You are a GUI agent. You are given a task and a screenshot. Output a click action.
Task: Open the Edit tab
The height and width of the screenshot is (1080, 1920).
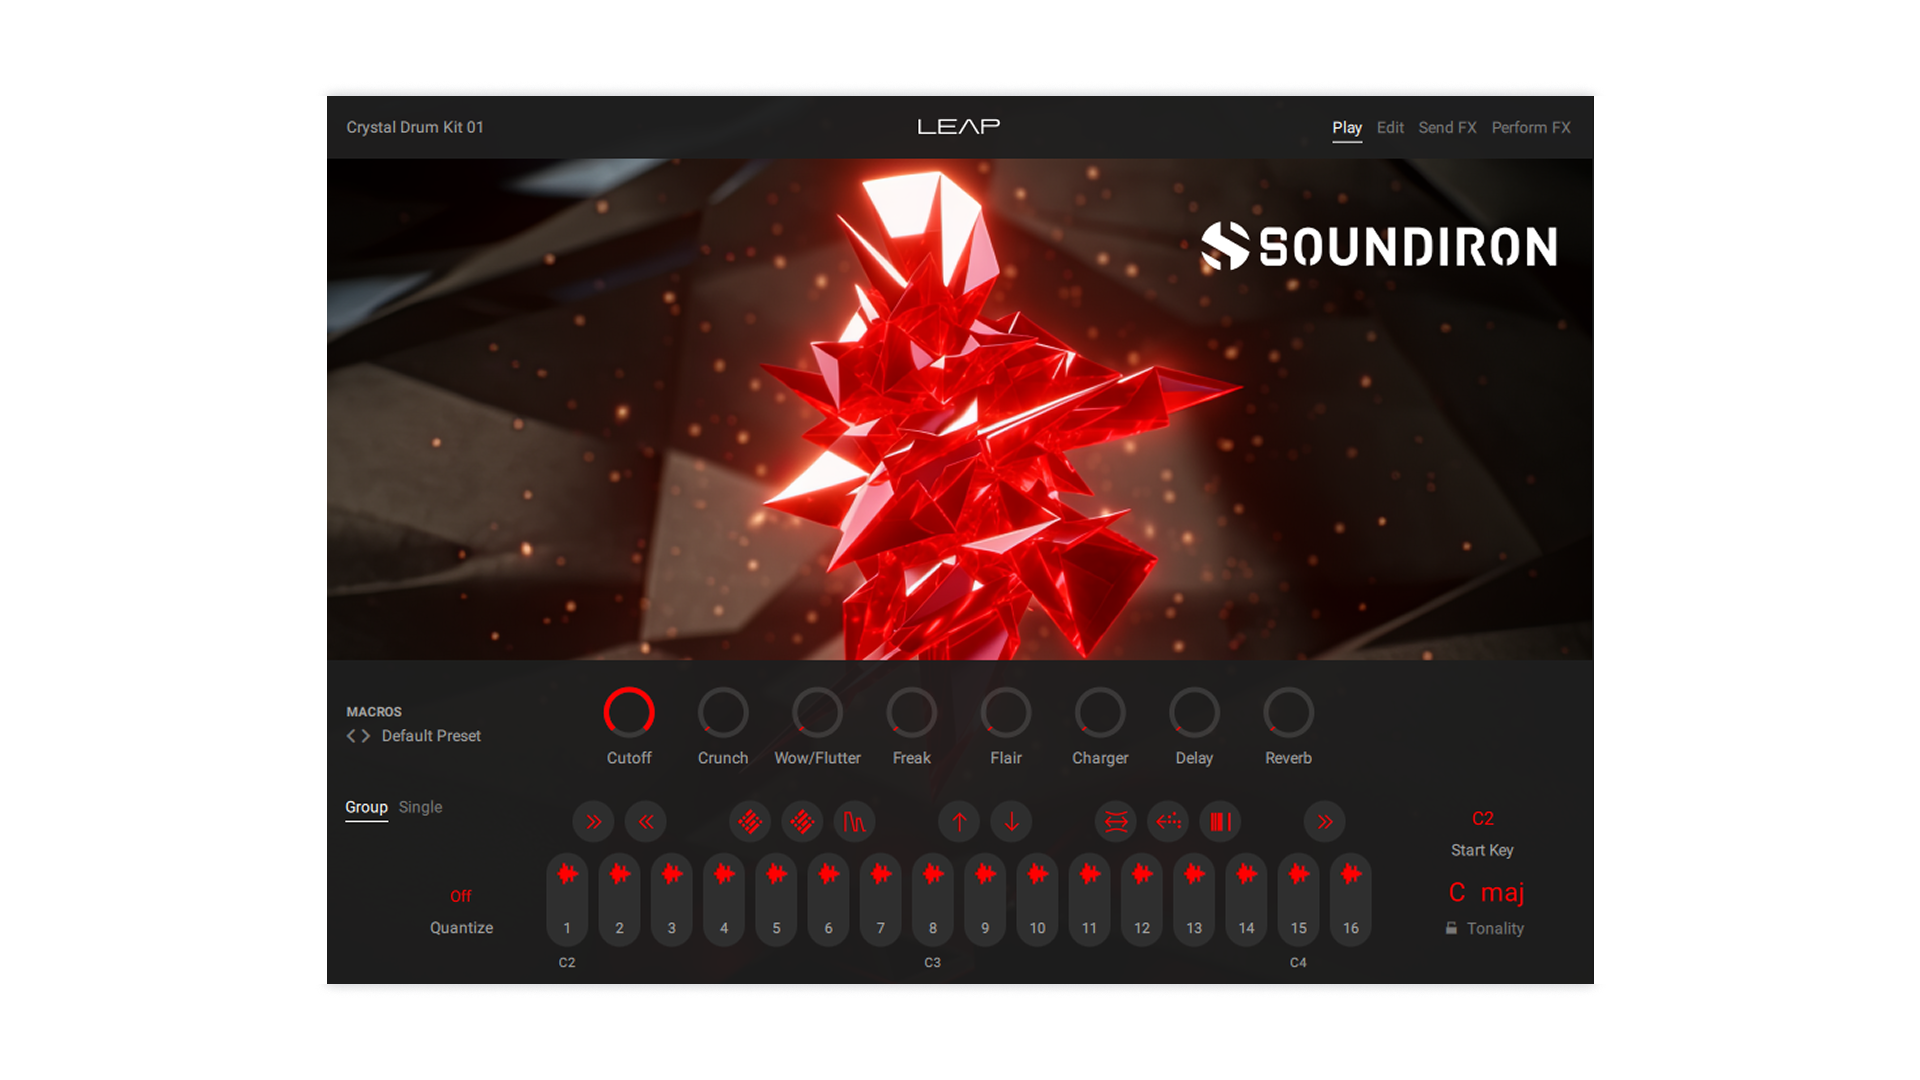(1390, 128)
